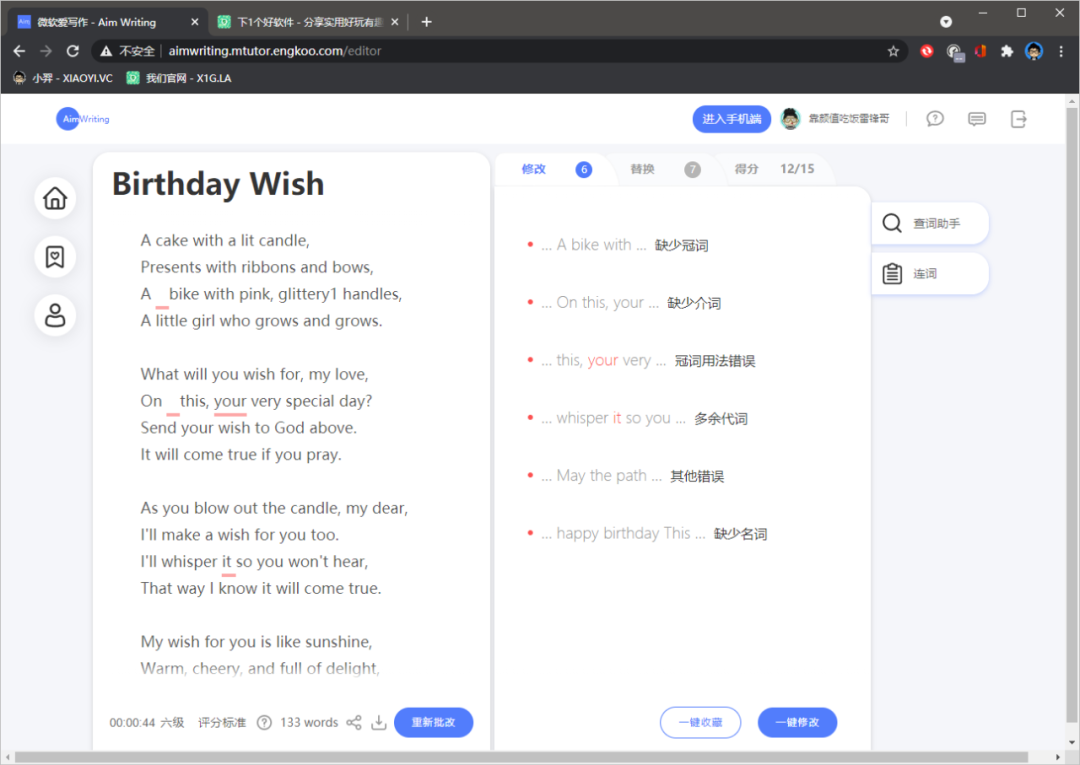
Task: Switch to the 替换 tab
Action: click(x=665, y=169)
